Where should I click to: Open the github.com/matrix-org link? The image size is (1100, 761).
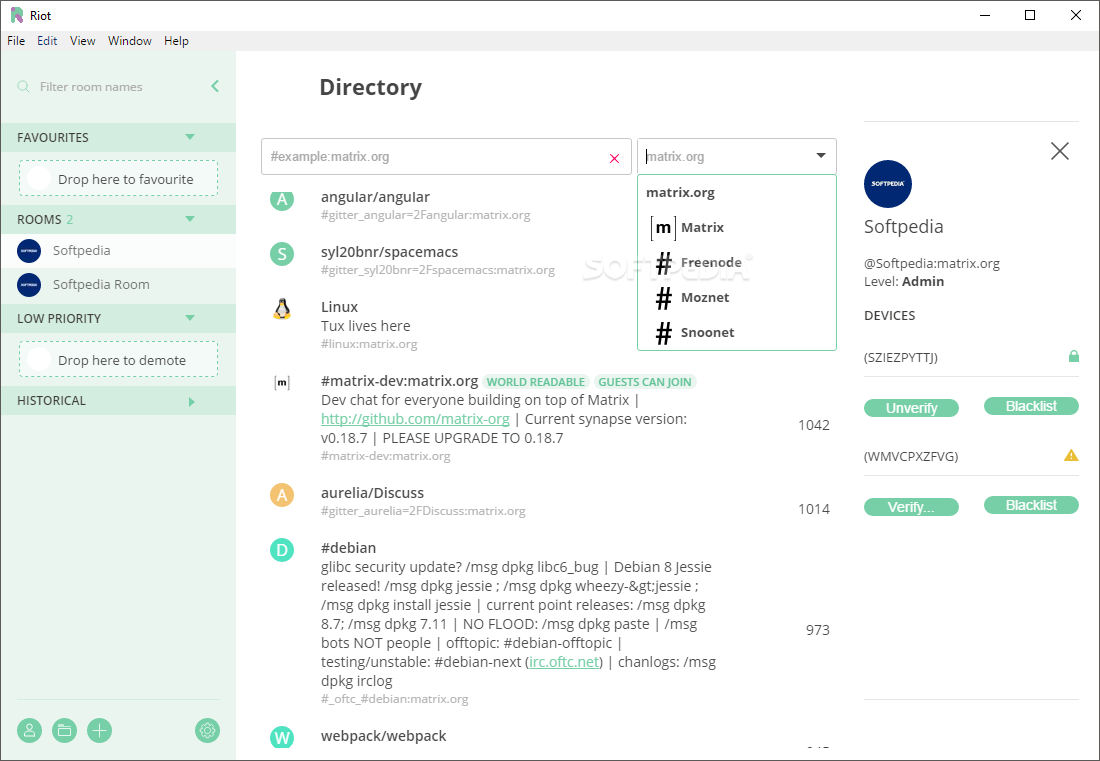coord(415,419)
